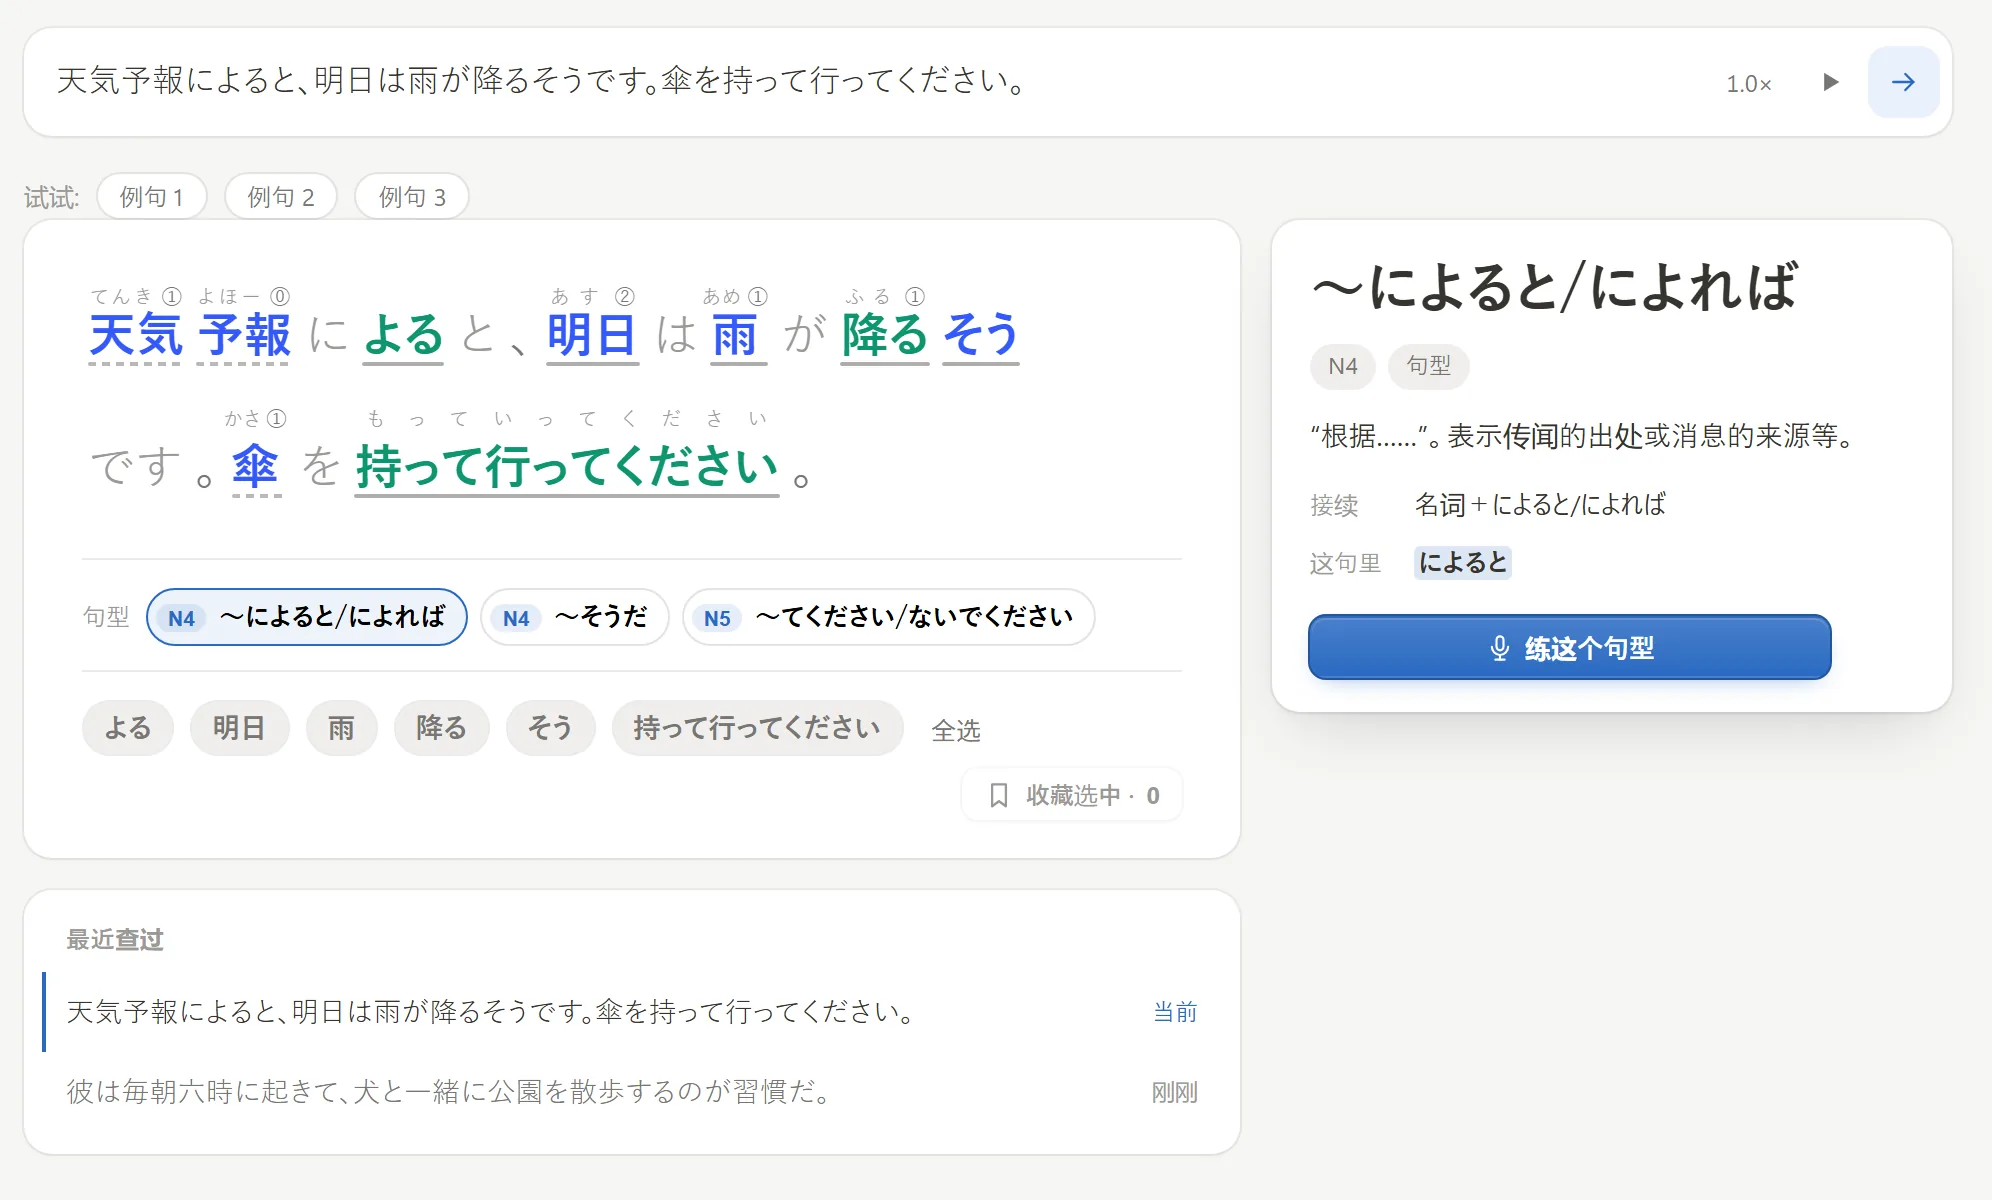The width and height of the screenshot is (1992, 1200).
Task: Toggle the 降る vocabulary chip
Action: [441, 728]
